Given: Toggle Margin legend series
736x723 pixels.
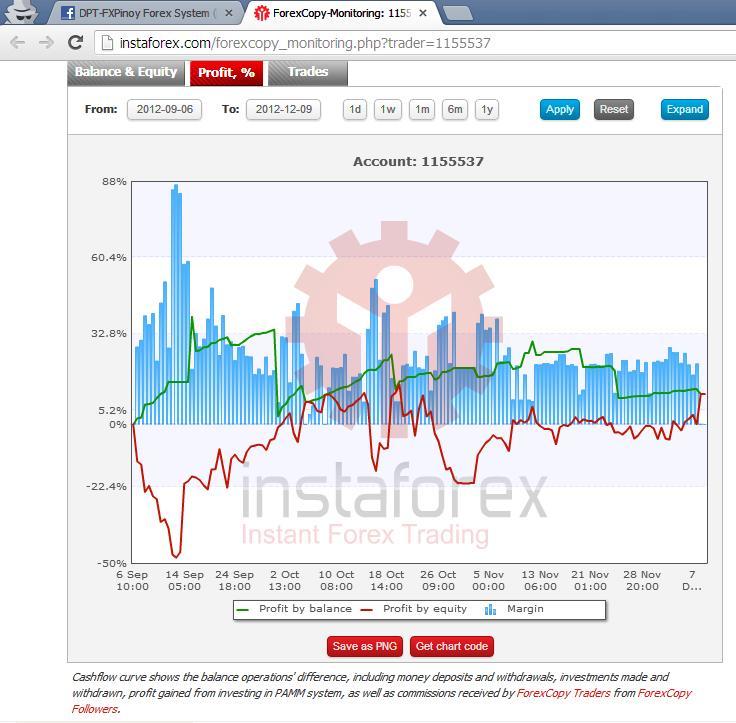Looking at the screenshot, I should coord(514,609).
